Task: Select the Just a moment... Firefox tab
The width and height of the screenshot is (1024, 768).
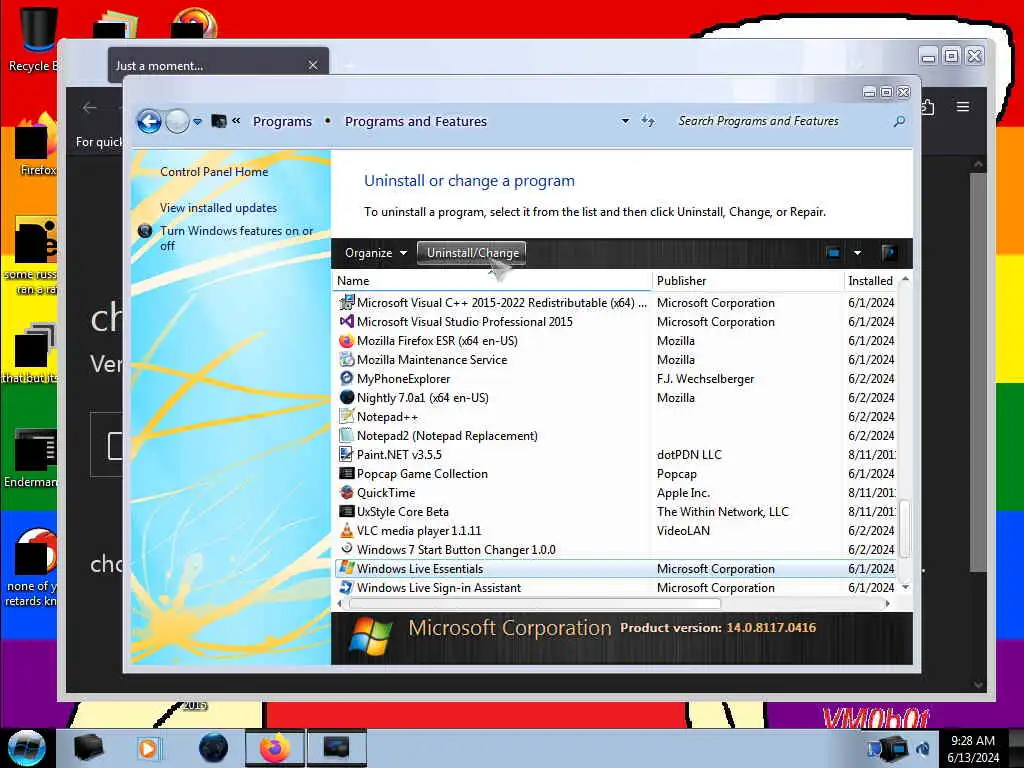Action: (x=218, y=65)
